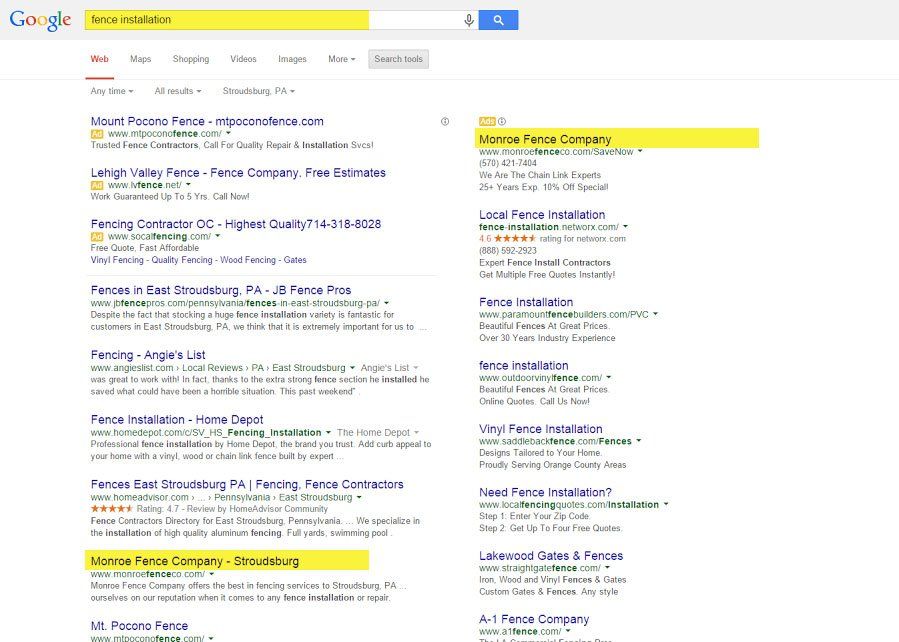Click the microphone voice search icon
The width and height of the screenshot is (899, 642).
point(469,20)
